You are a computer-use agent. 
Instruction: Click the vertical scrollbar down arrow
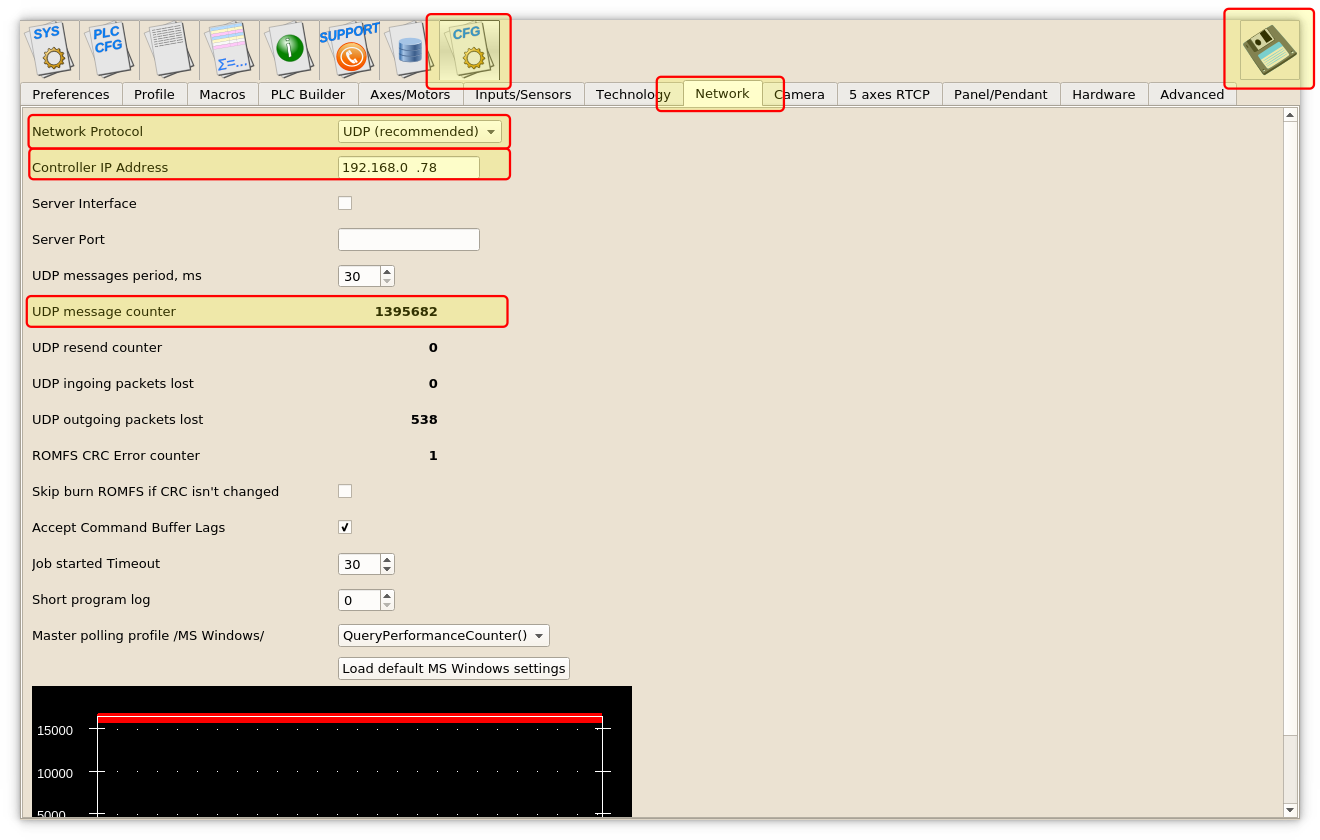click(x=1290, y=810)
